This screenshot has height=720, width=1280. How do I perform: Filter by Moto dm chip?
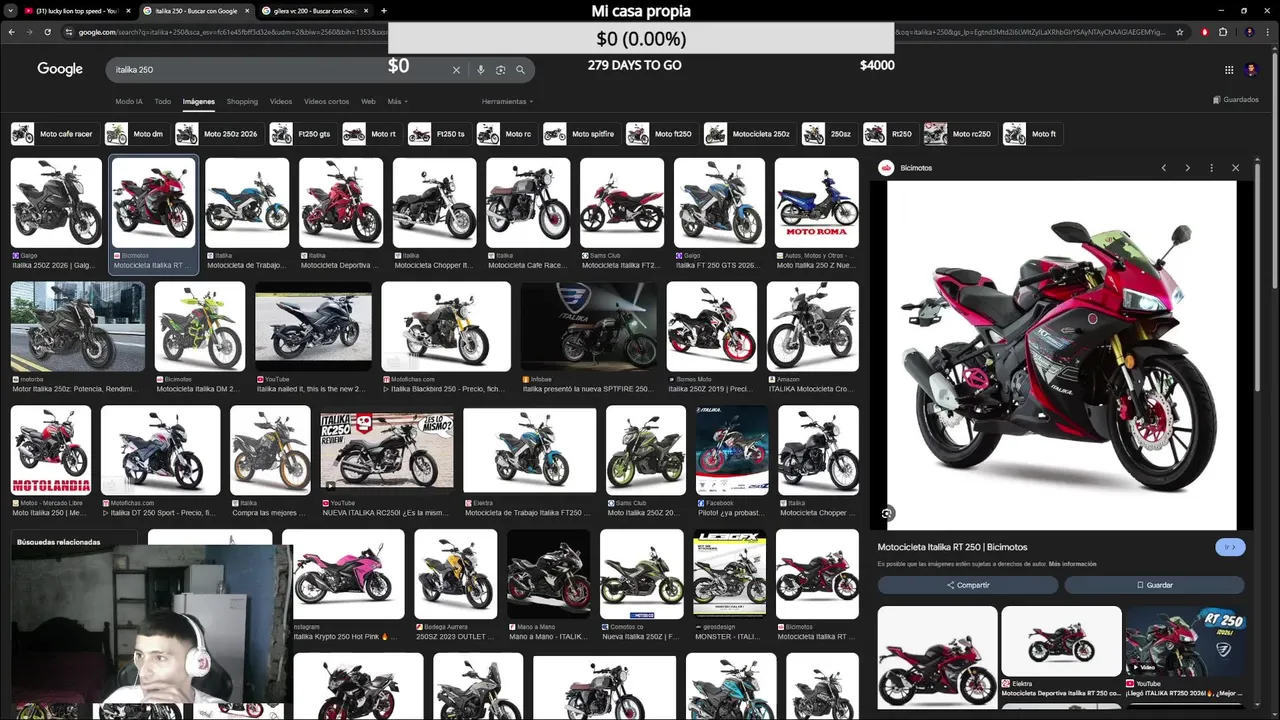[135, 134]
